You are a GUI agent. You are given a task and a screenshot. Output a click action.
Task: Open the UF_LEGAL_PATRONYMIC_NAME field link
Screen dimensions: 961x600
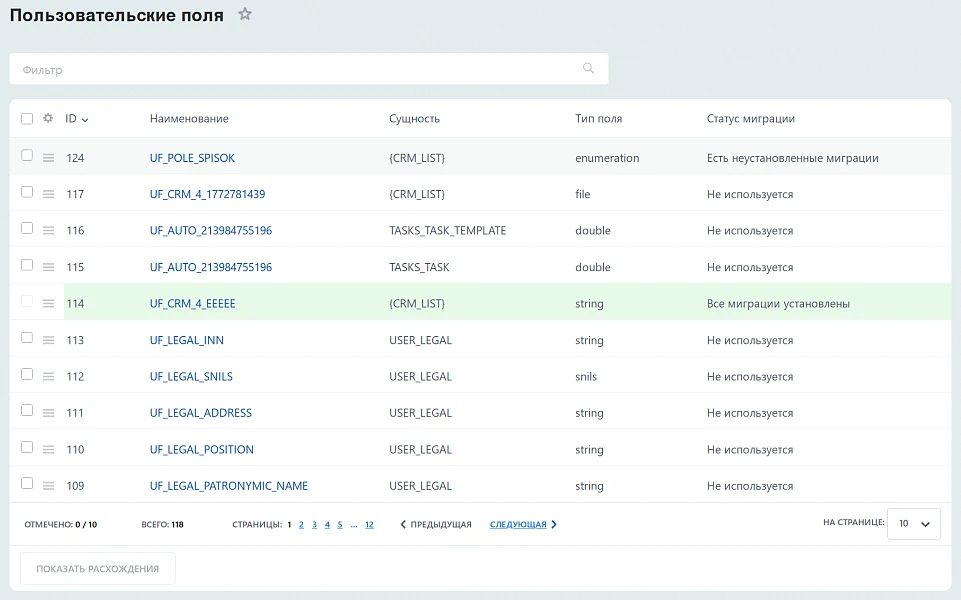tap(229, 486)
